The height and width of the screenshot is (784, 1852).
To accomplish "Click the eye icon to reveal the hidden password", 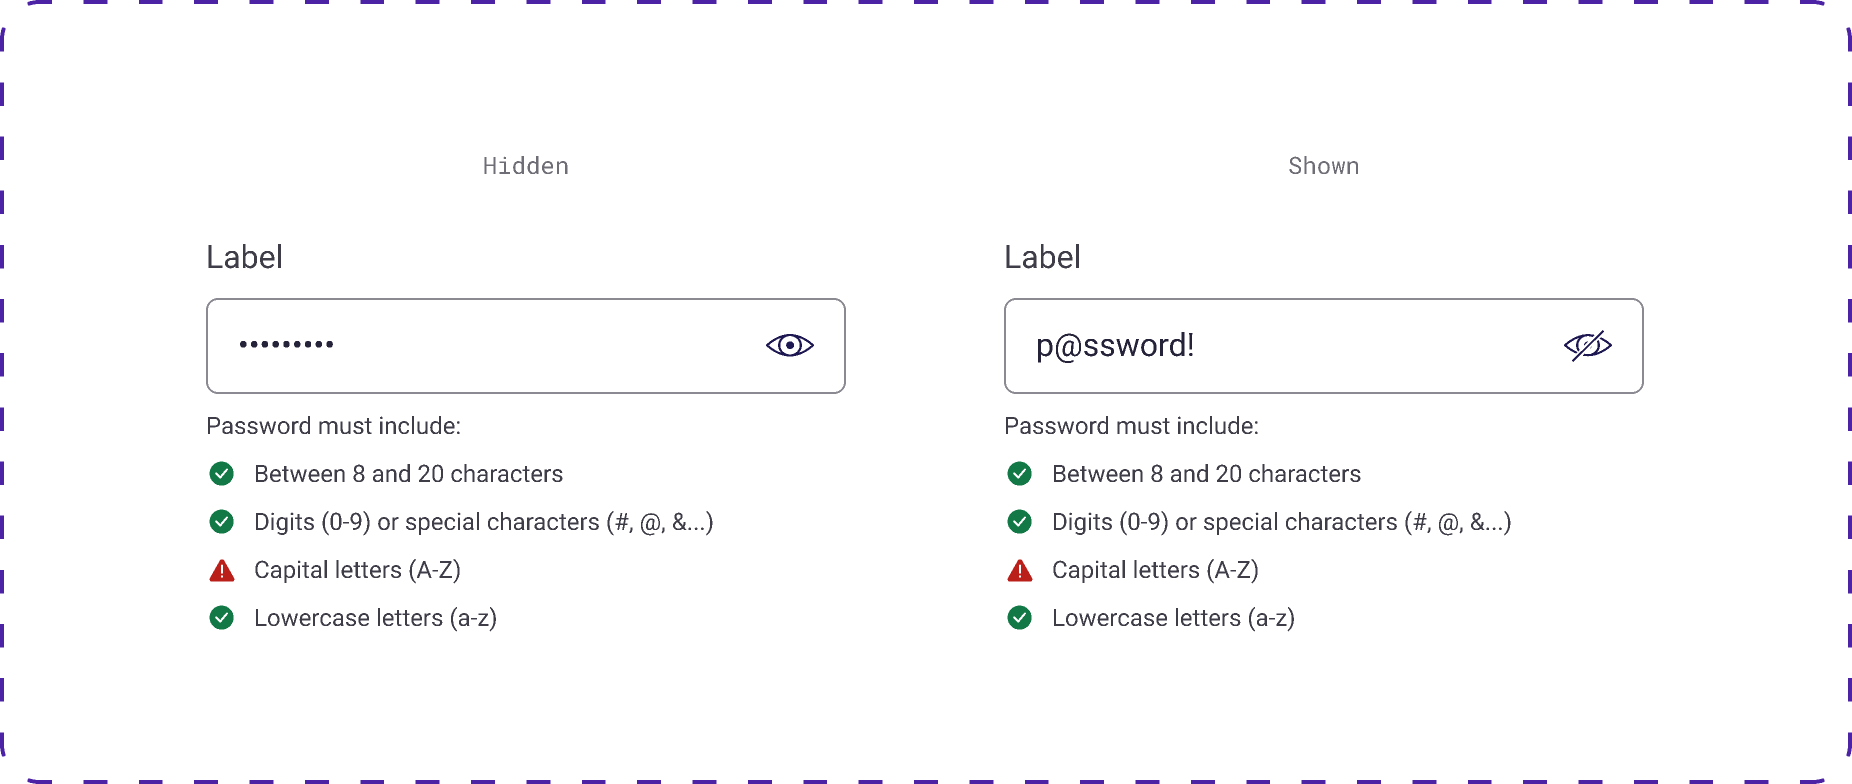I will [x=789, y=346].
